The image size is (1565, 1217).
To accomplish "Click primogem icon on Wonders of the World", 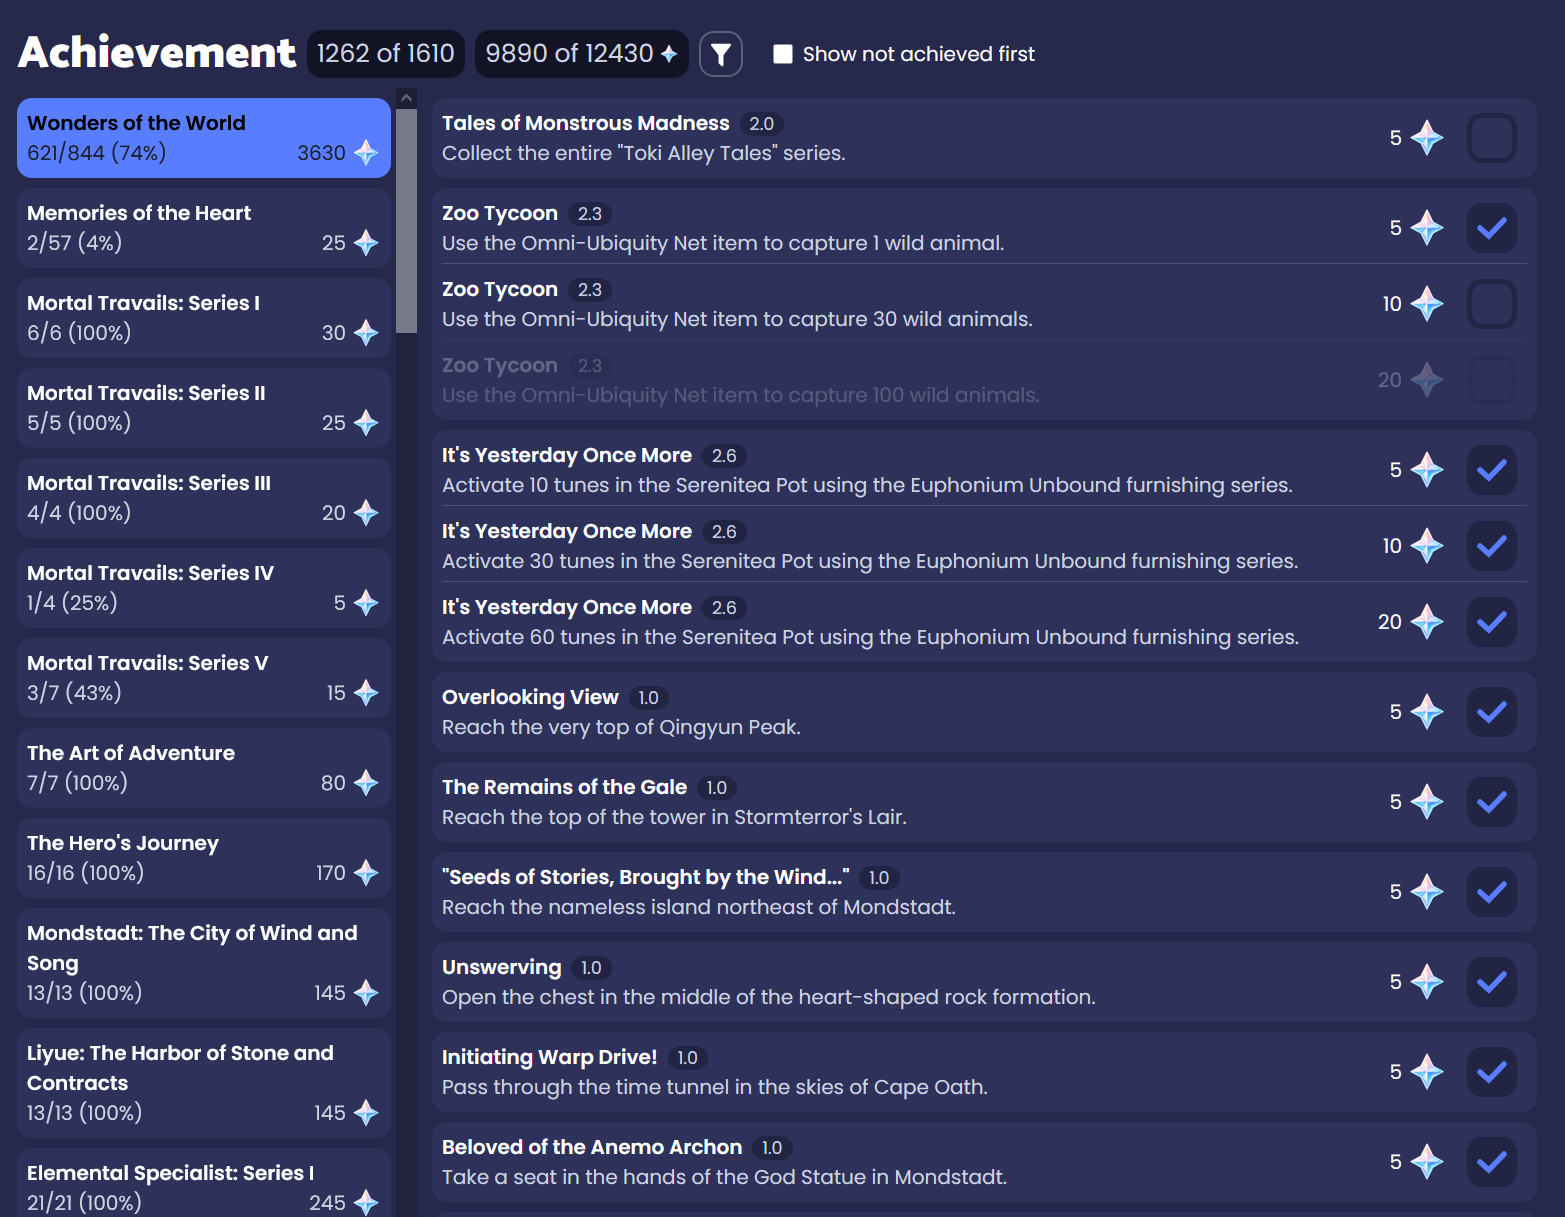I will (x=366, y=153).
